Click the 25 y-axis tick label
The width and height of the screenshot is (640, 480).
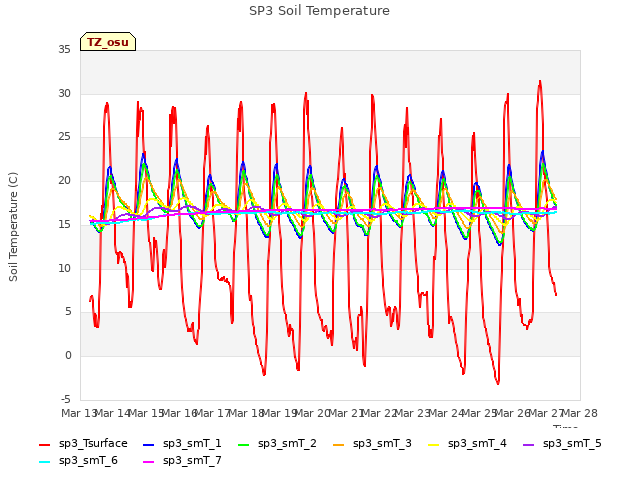click(x=64, y=137)
